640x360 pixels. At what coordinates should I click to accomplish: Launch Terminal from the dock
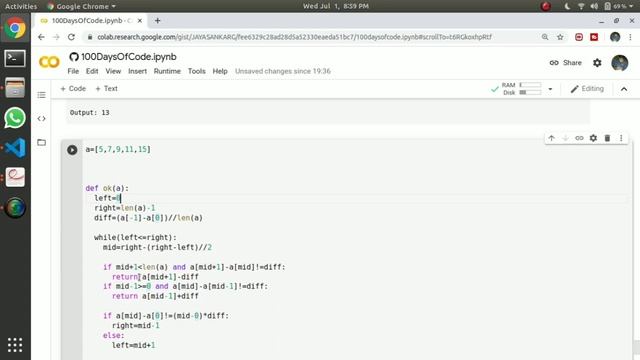coord(15,58)
